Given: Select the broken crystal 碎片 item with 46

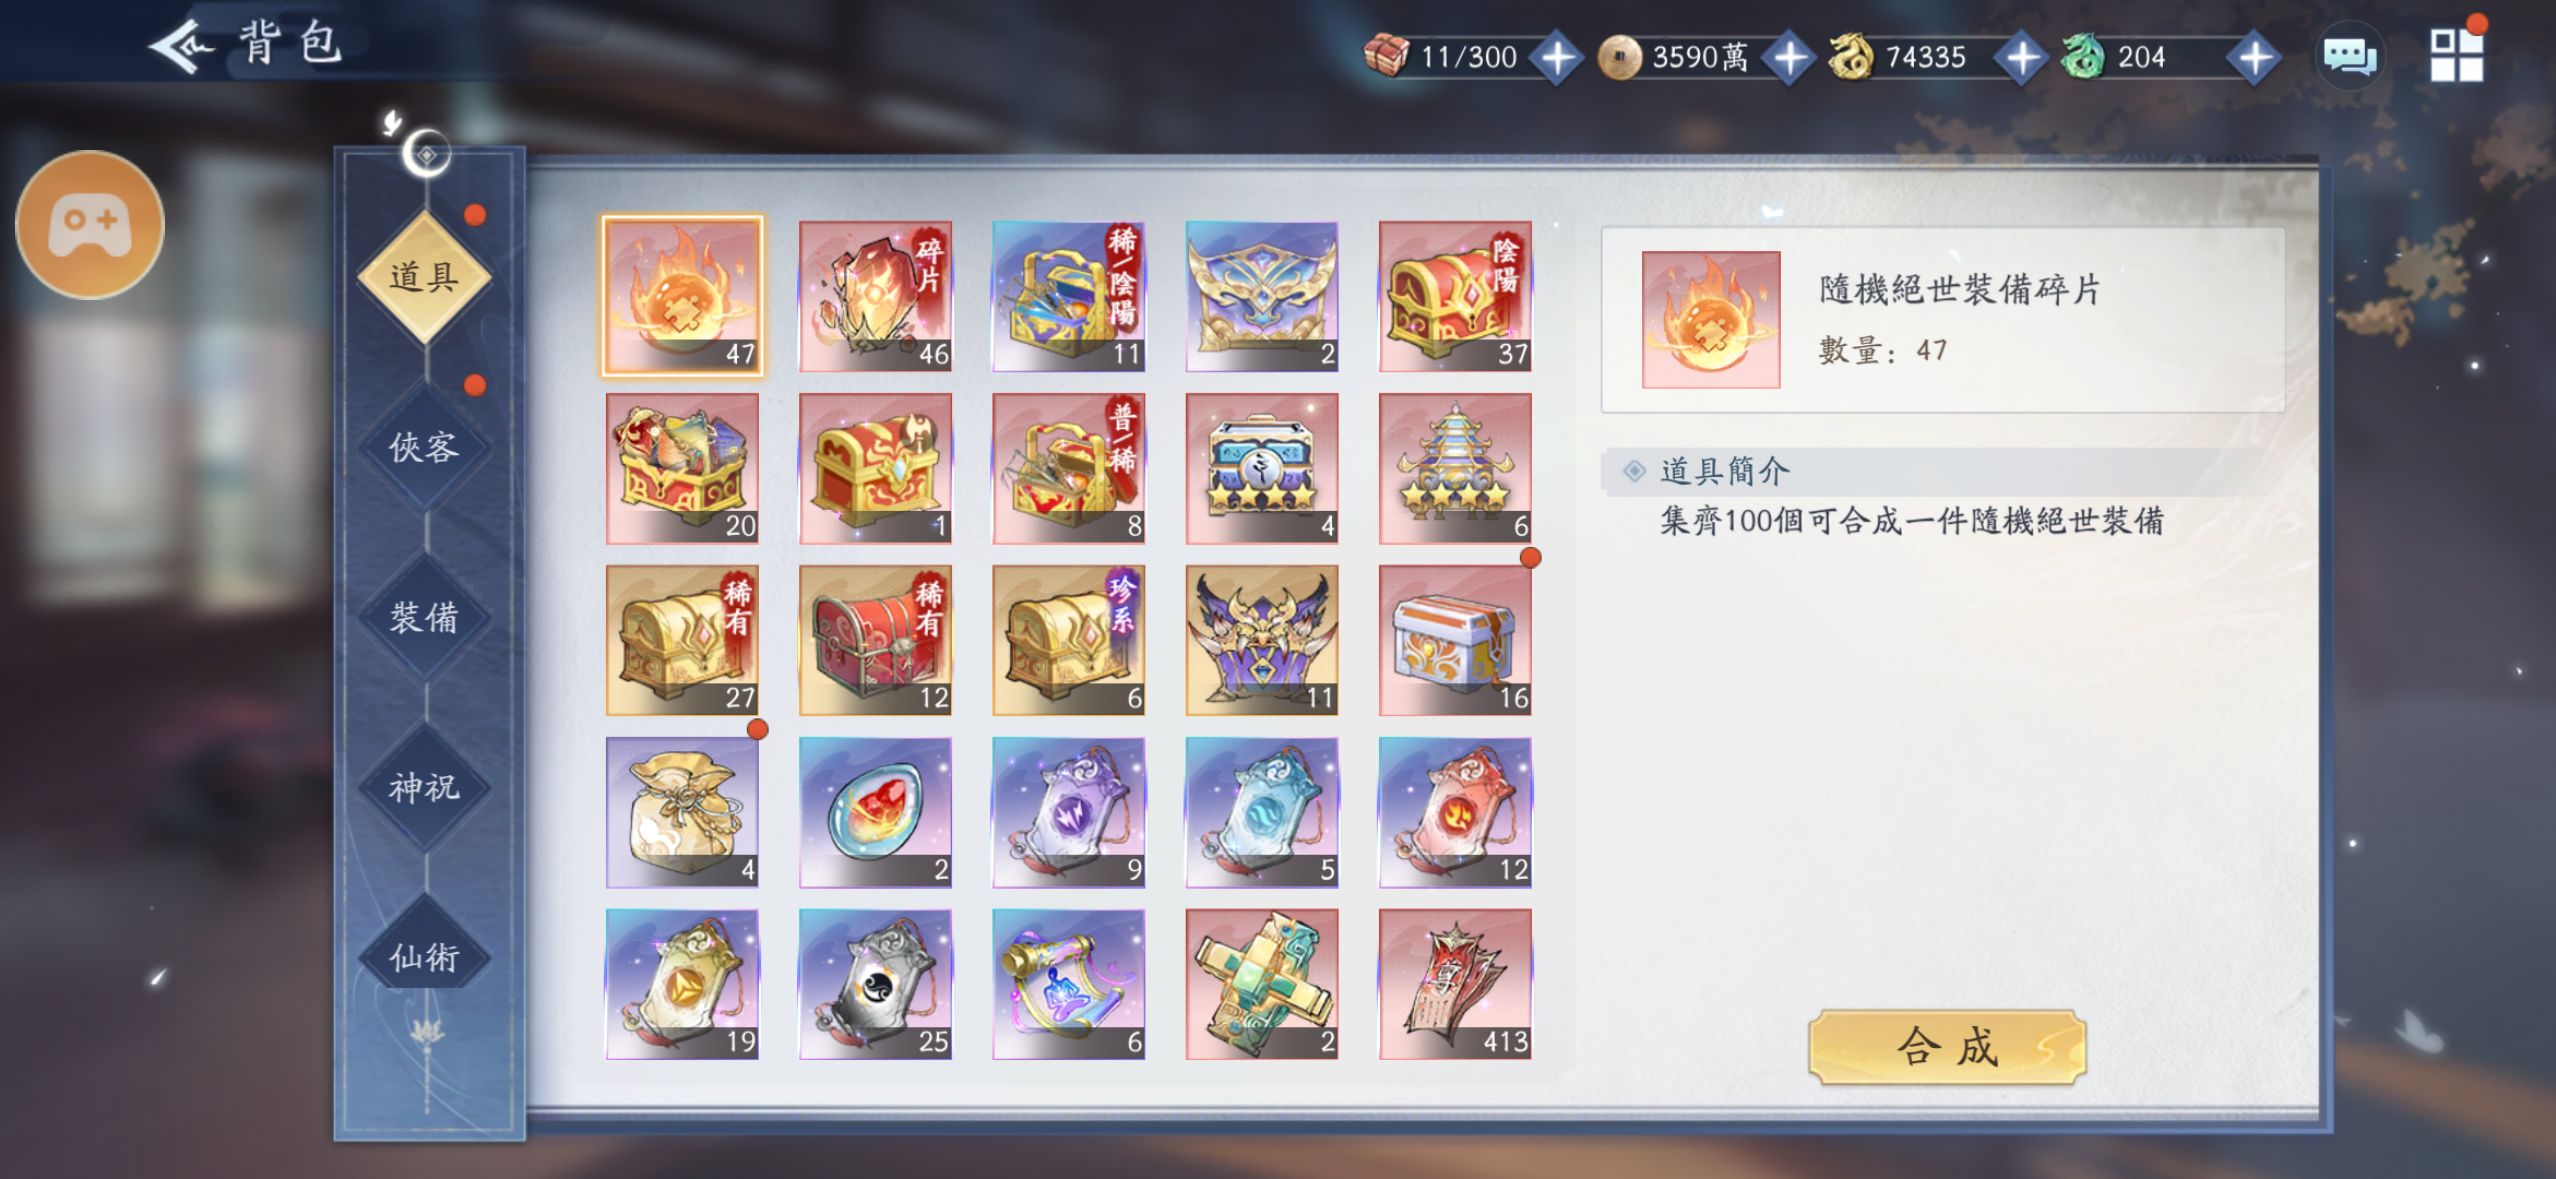Looking at the screenshot, I should click(x=875, y=296).
